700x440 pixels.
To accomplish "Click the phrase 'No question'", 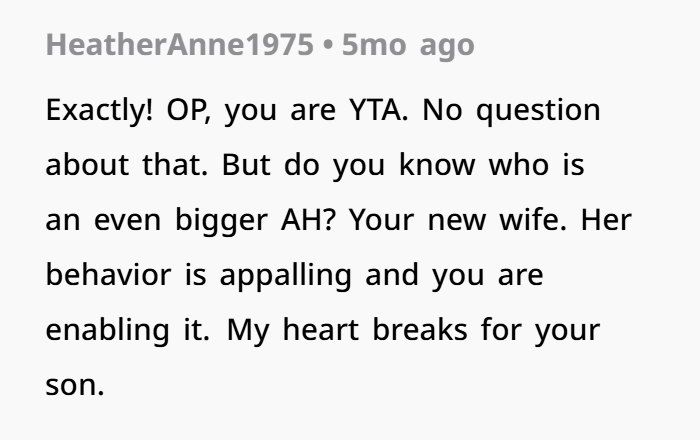I will click(511, 110).
